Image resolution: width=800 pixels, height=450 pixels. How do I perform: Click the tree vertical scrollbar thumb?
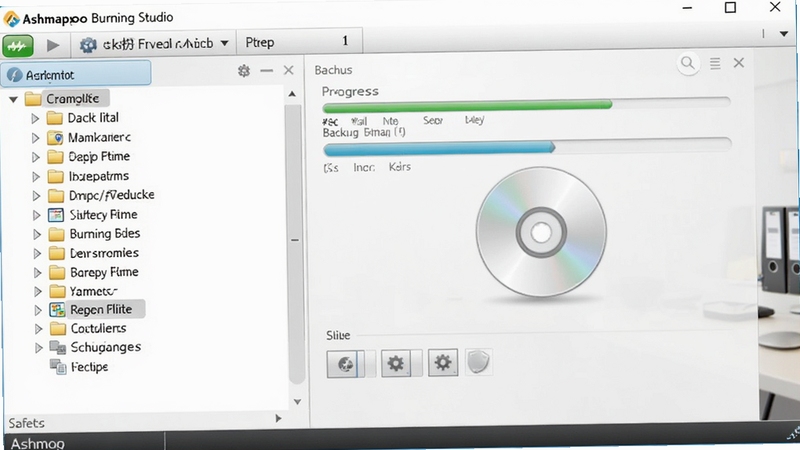(294, 244)
